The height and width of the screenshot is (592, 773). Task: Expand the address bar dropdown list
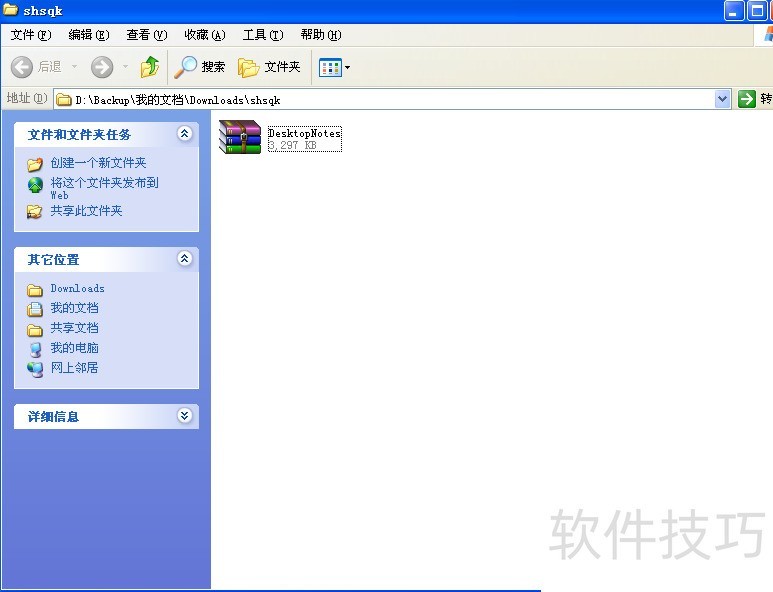tap(723, 99)
